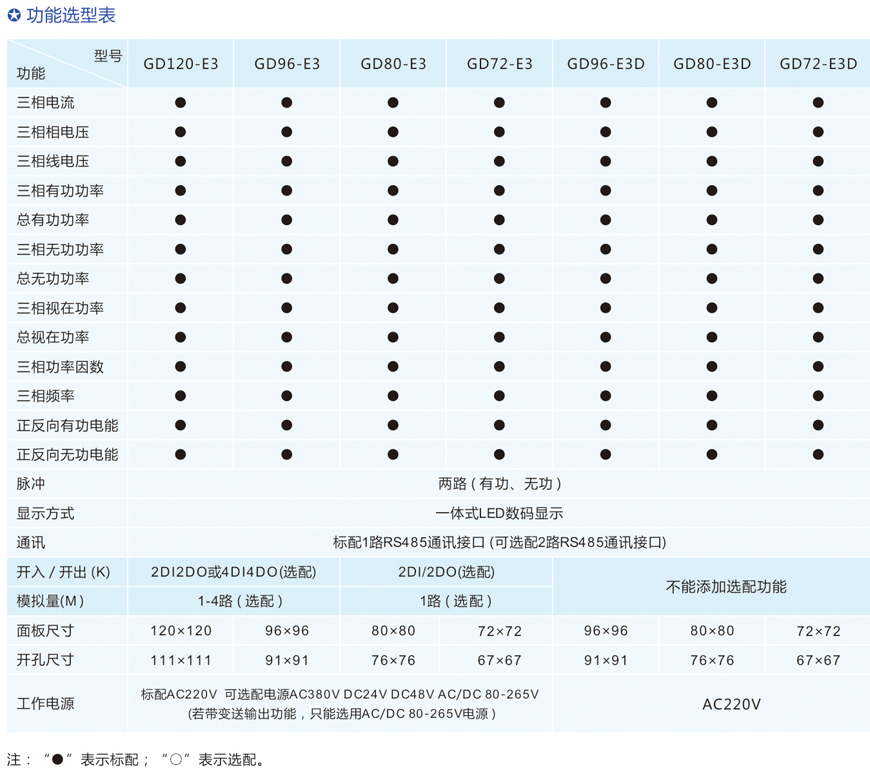Select the 总无功功率 row label
This screenshot has width=870, height=774.
coord(53,279)
